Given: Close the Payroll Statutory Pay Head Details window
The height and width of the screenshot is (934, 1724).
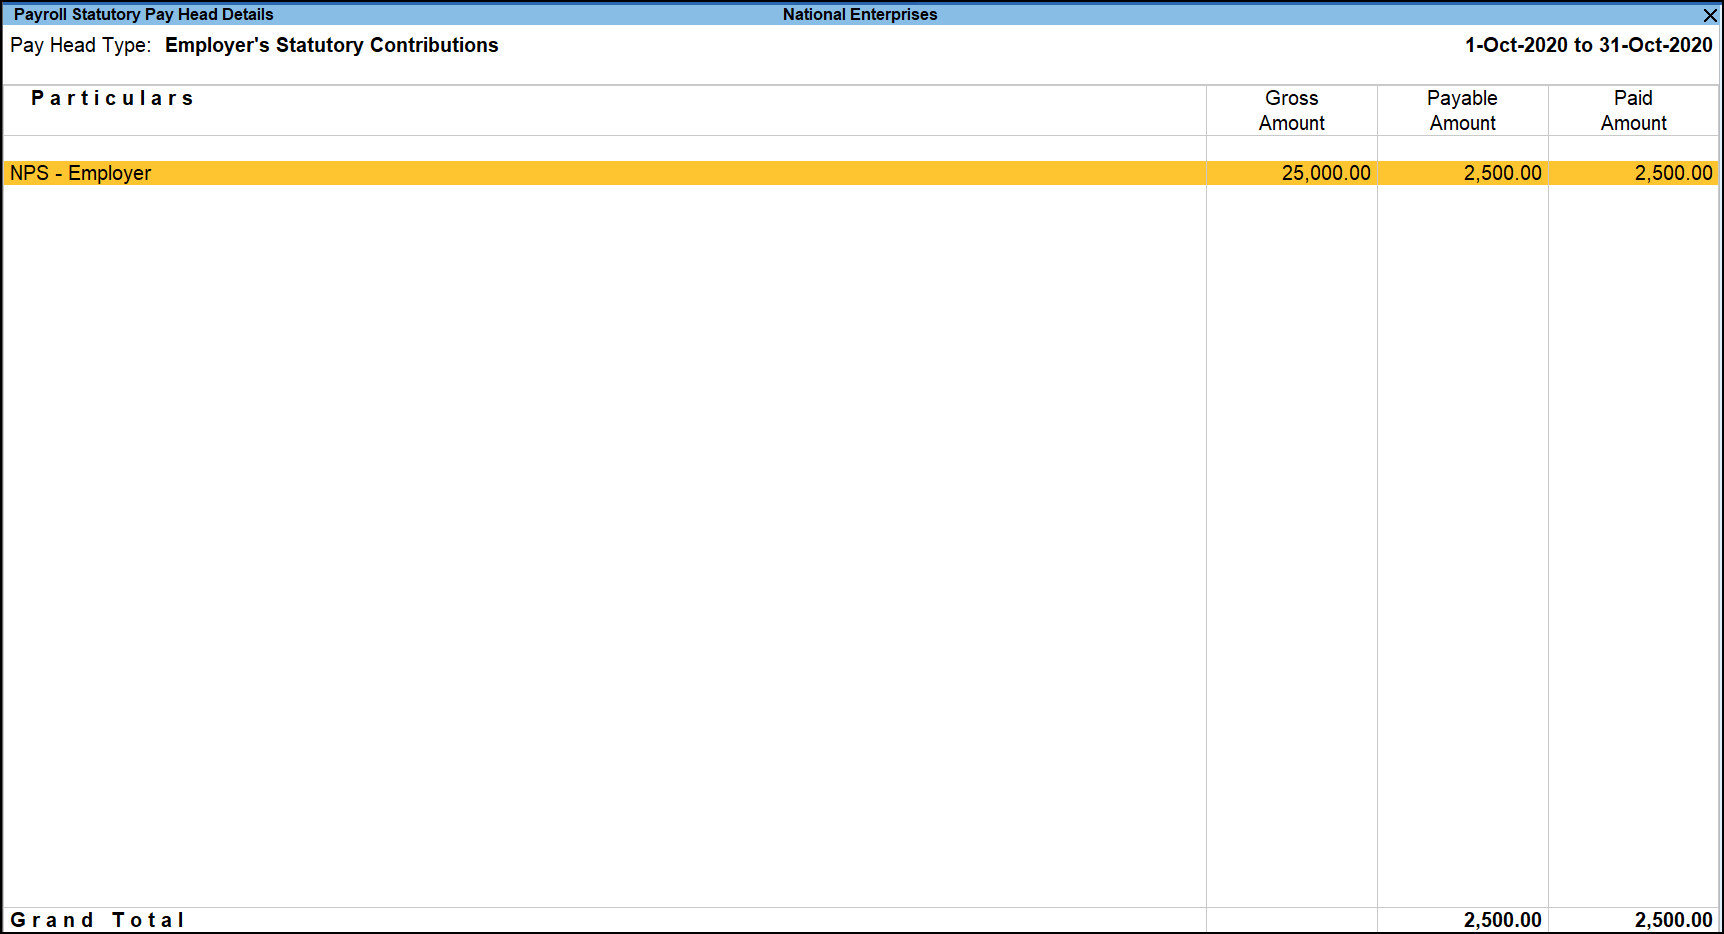Looking at the screenshot, I should [x=1710, y=15].
